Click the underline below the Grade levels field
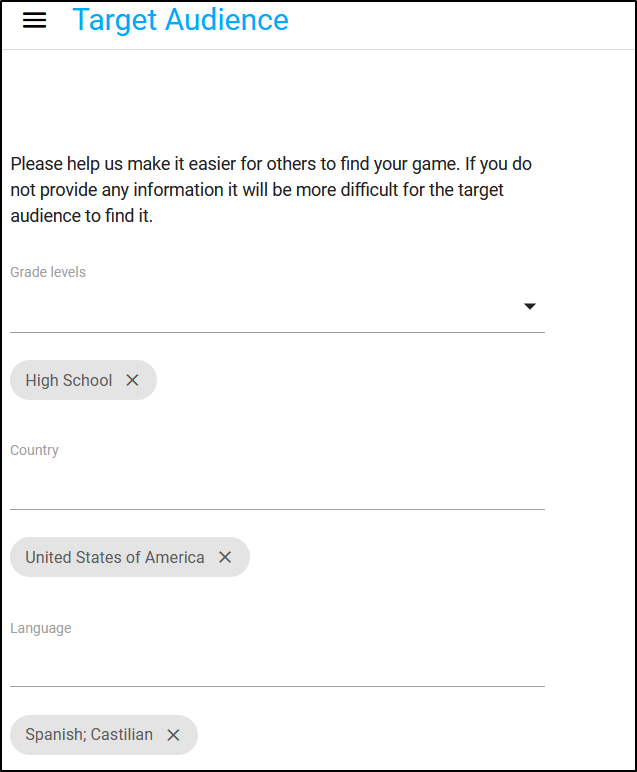The image size is (637, 772). tap(277, 332)
